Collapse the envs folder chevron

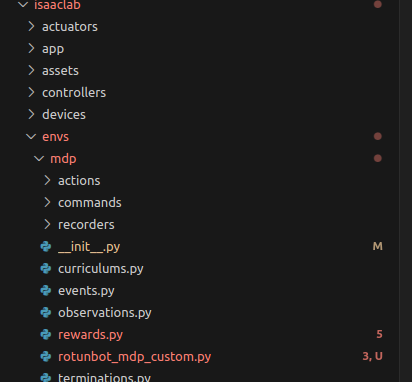[31, 136]
